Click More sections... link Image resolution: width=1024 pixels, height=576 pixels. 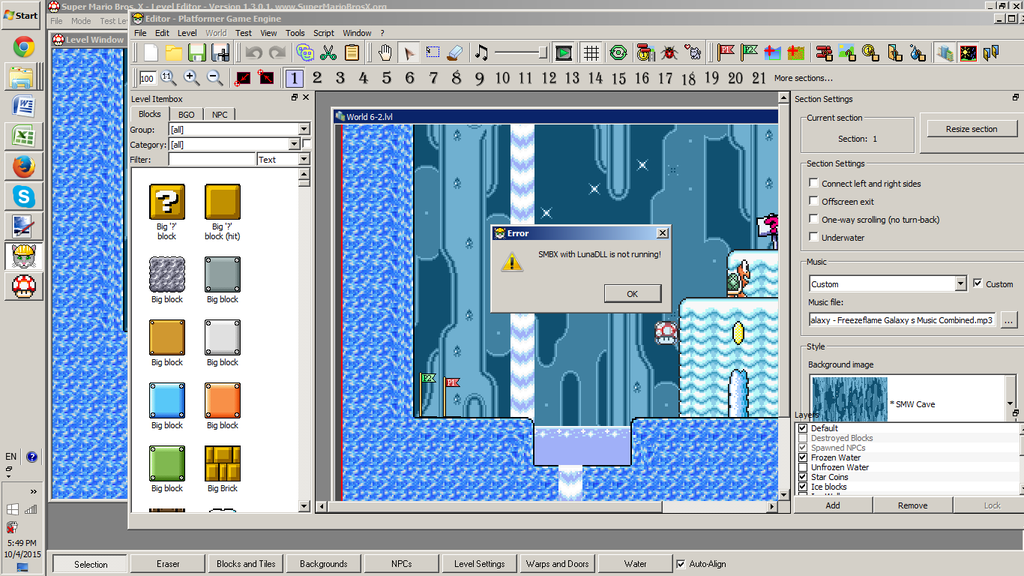pos(803,78)
